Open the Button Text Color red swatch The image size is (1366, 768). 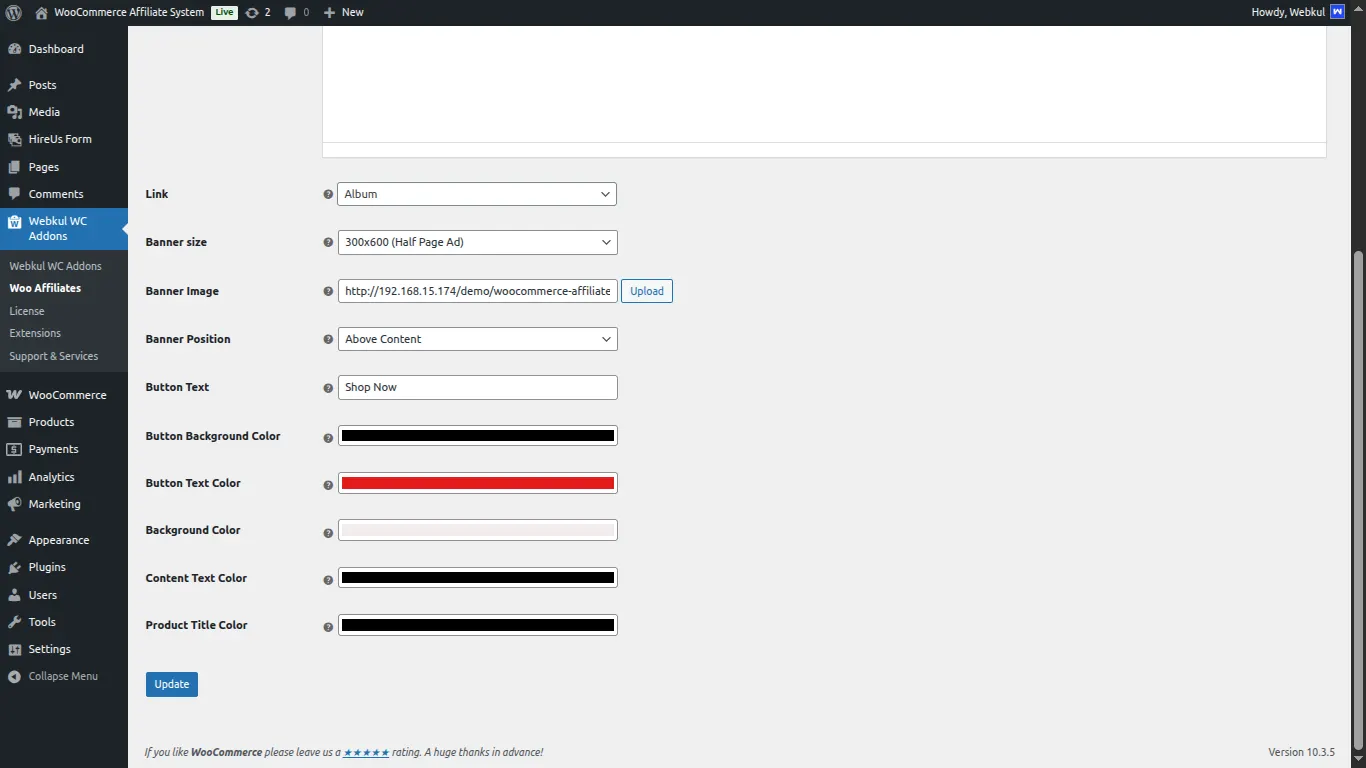click(x=477, y=483)
